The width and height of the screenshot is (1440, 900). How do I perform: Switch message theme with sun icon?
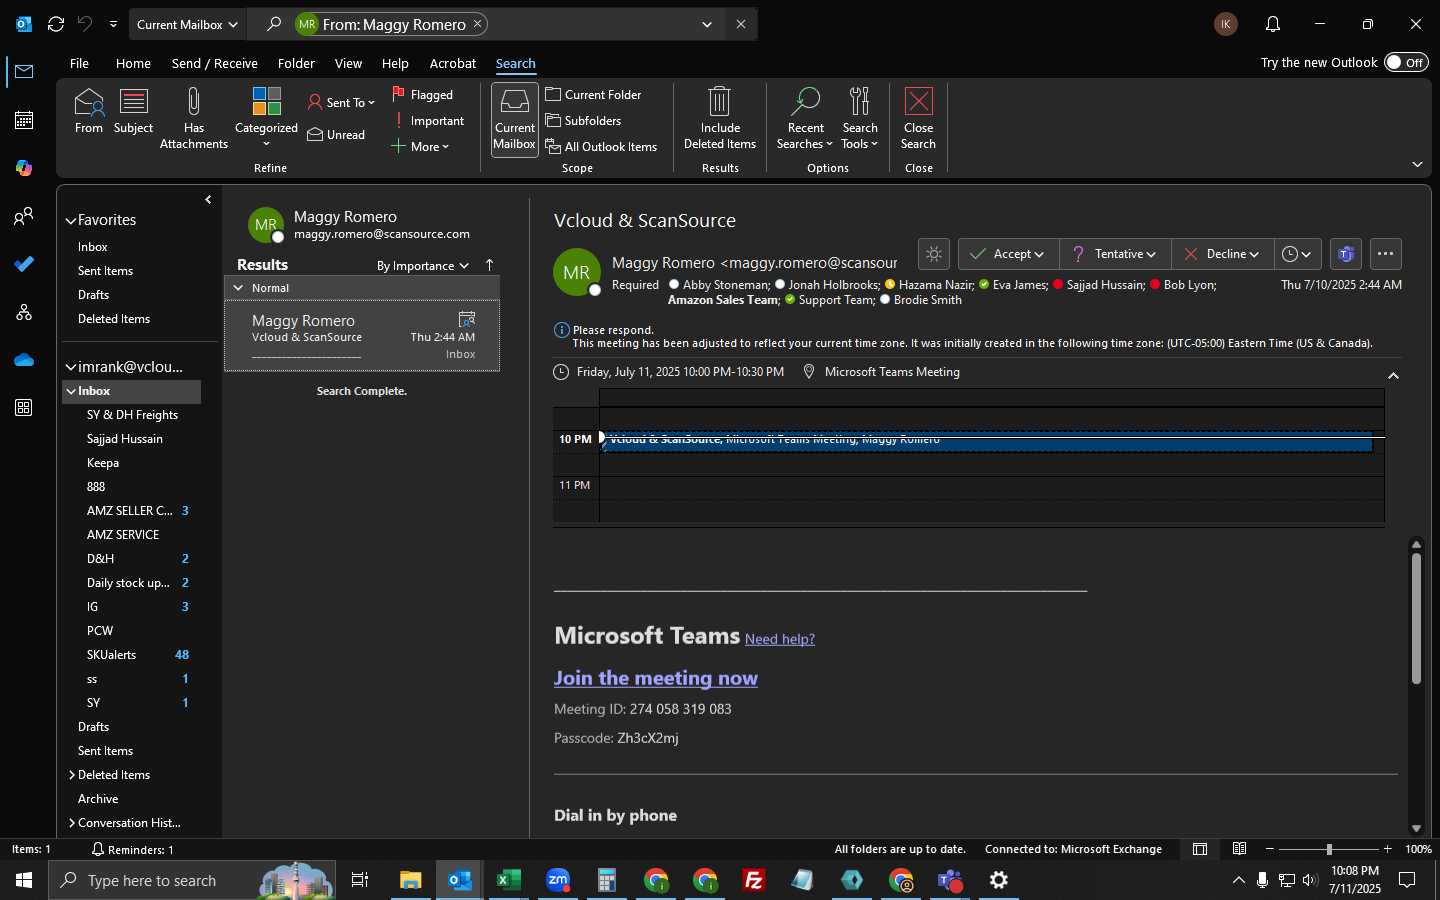pyautogui.click(x=934, y=254)
